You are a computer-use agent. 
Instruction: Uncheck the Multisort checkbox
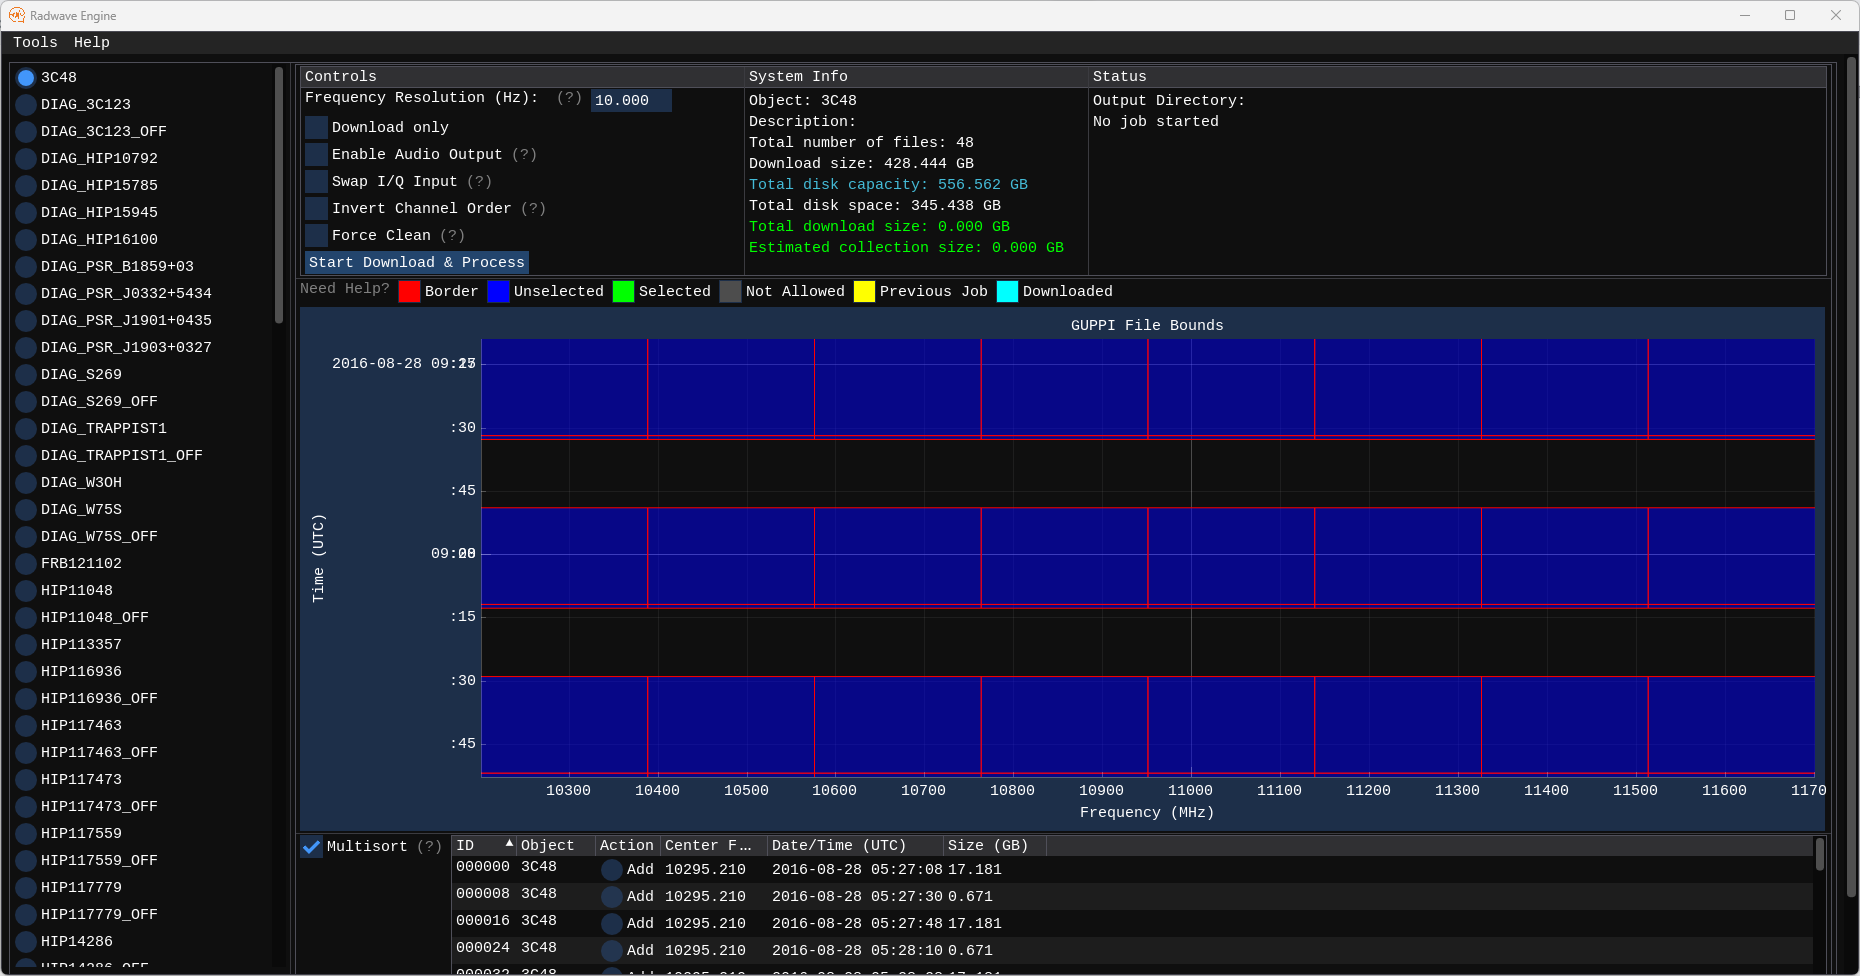point(312,847)
